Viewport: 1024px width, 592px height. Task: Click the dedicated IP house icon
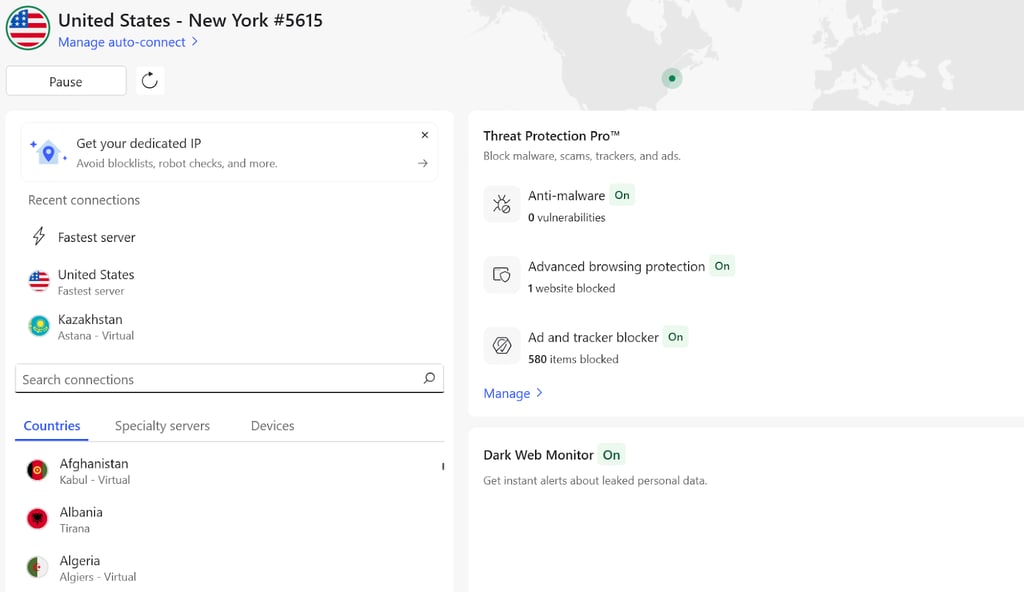(48, 152)
